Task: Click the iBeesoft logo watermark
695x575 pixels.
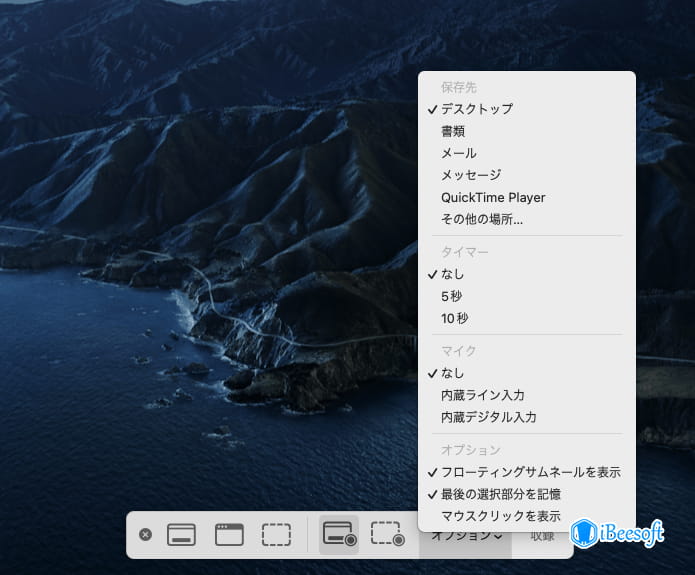Action: 617,534
